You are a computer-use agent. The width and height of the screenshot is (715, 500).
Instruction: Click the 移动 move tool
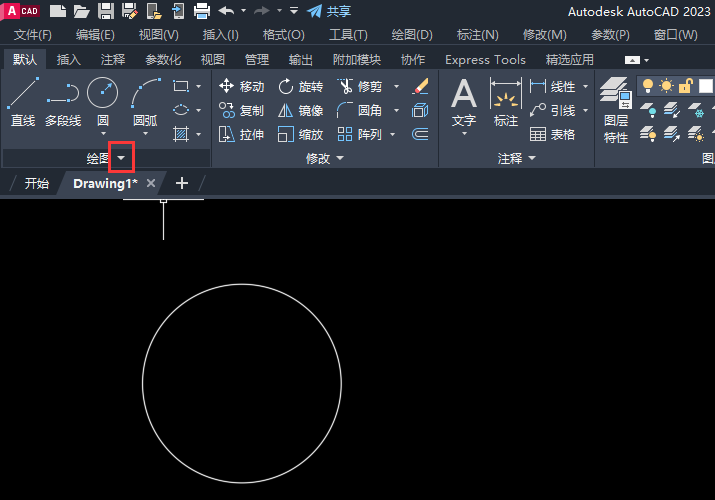coord(241,86)
